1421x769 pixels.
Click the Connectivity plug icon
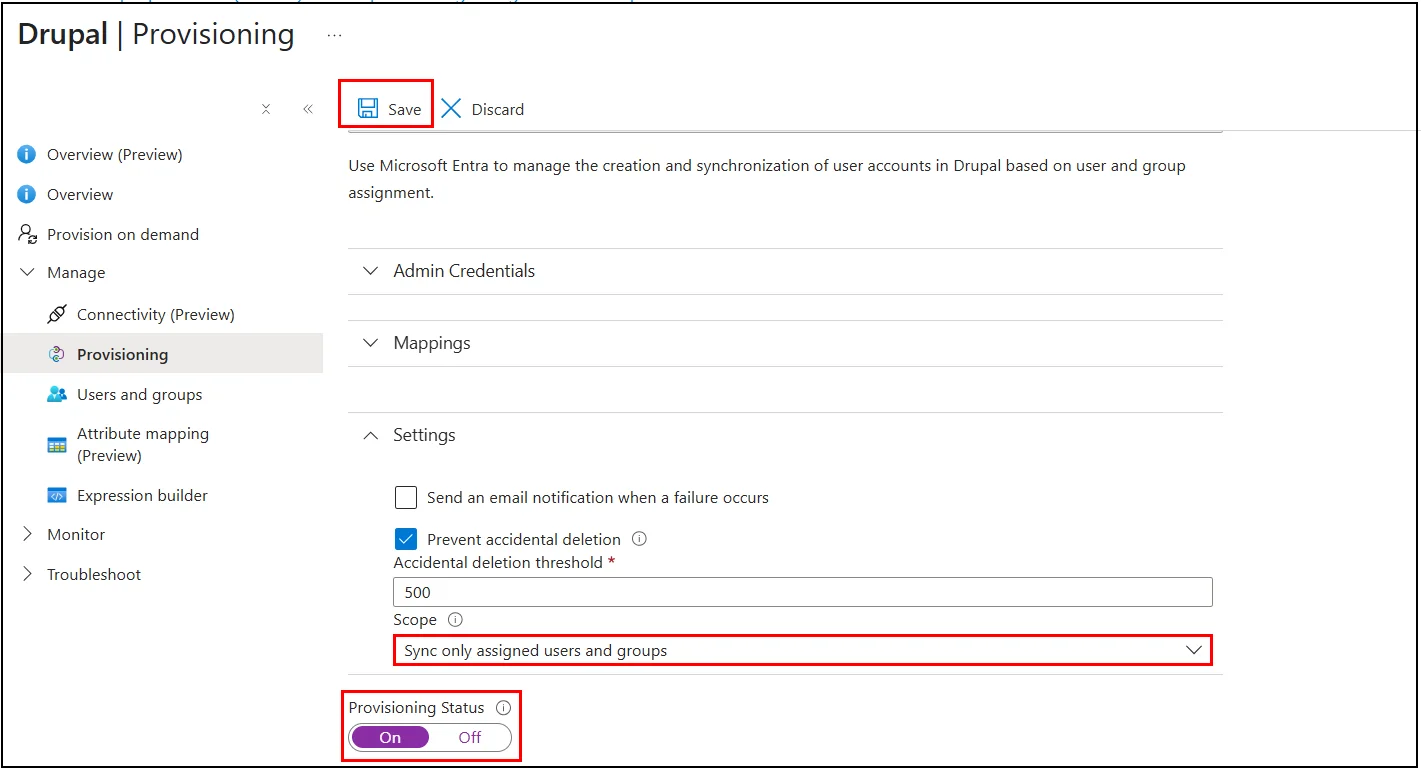tap(57, 314)
